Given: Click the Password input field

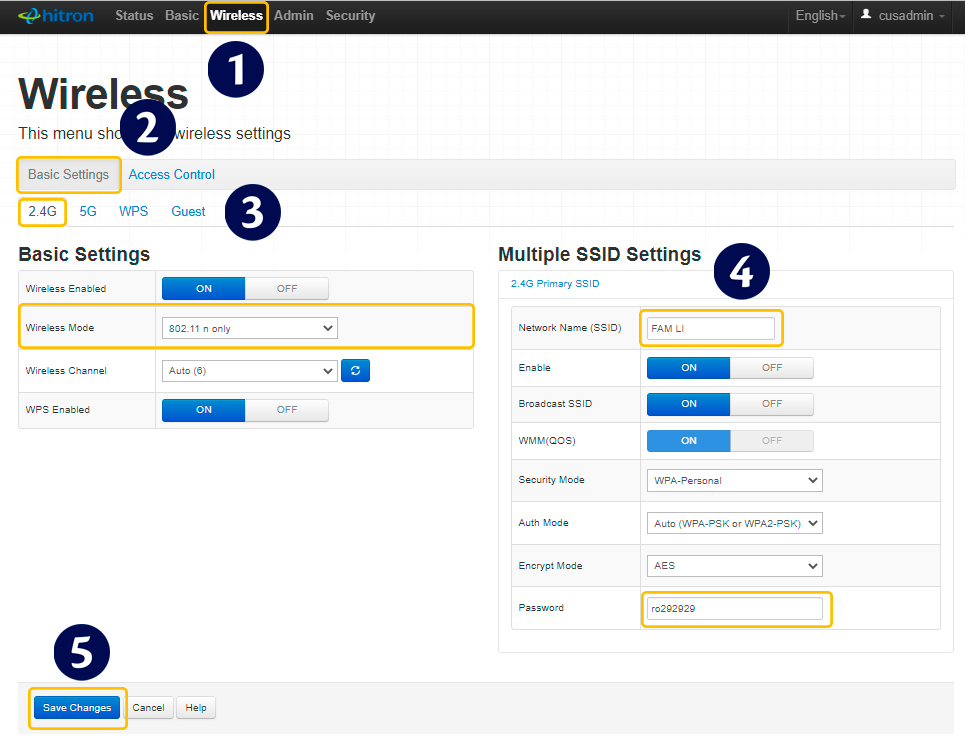Looking at the screenshot, I should (734, 608).
